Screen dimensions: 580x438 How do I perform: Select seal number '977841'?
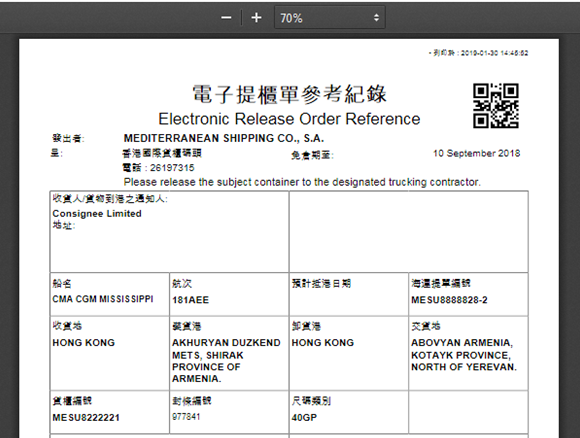click(186, 417)
